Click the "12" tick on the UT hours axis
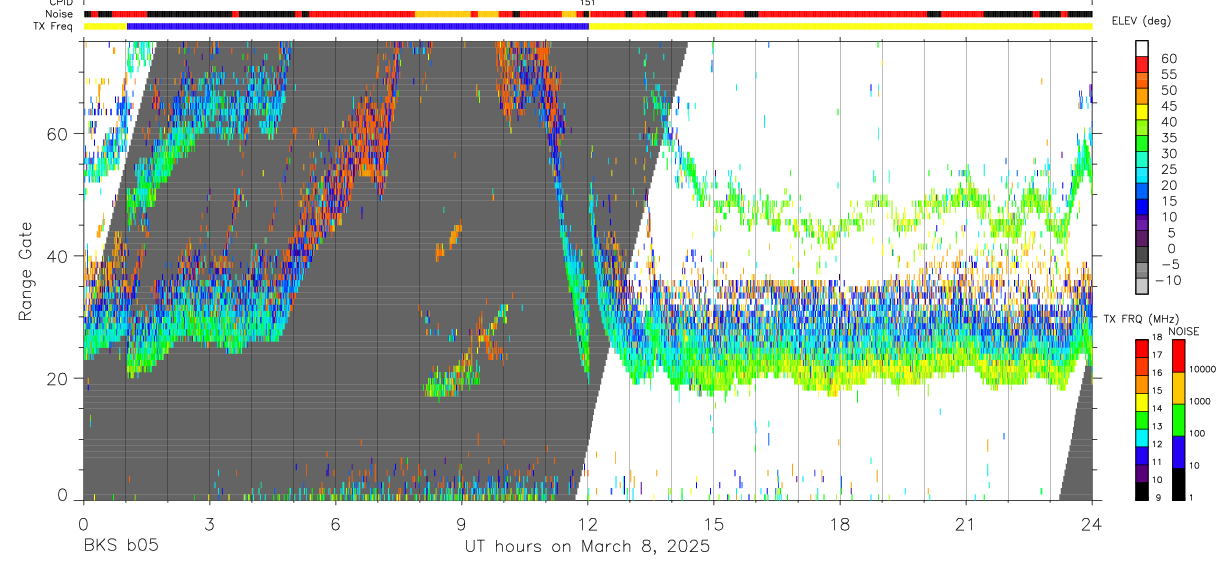The image size is (1228, 567). 588,524
